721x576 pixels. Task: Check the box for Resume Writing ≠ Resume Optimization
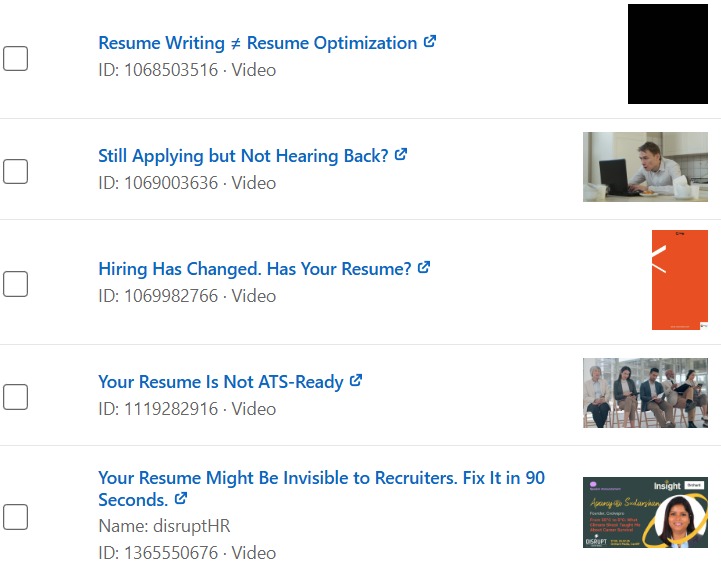click(x=15, y=58)
